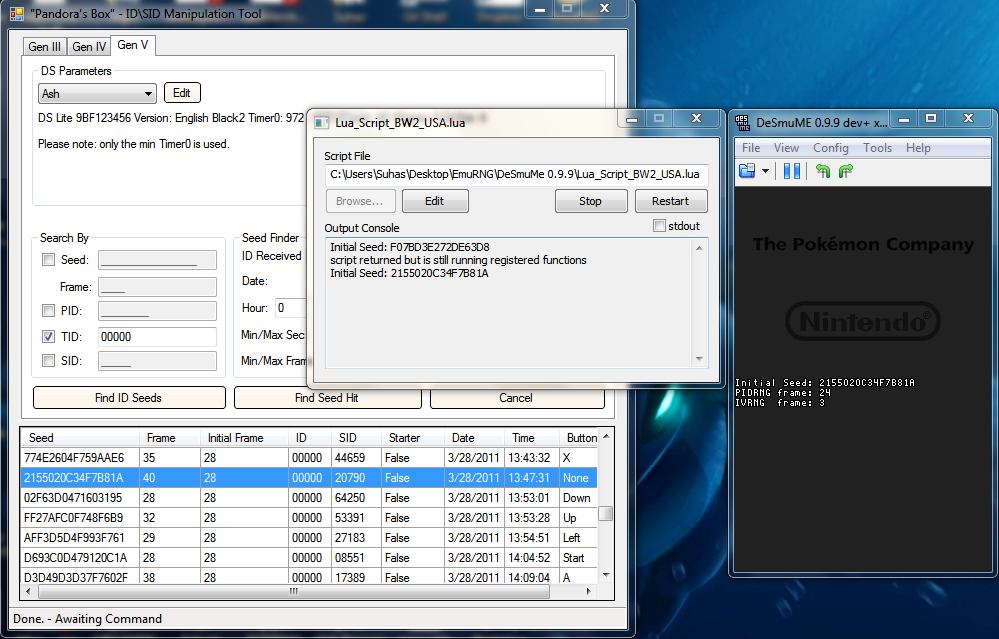Click the Hour input field showing 0
The image size is (999, 639).
[291, 308]
